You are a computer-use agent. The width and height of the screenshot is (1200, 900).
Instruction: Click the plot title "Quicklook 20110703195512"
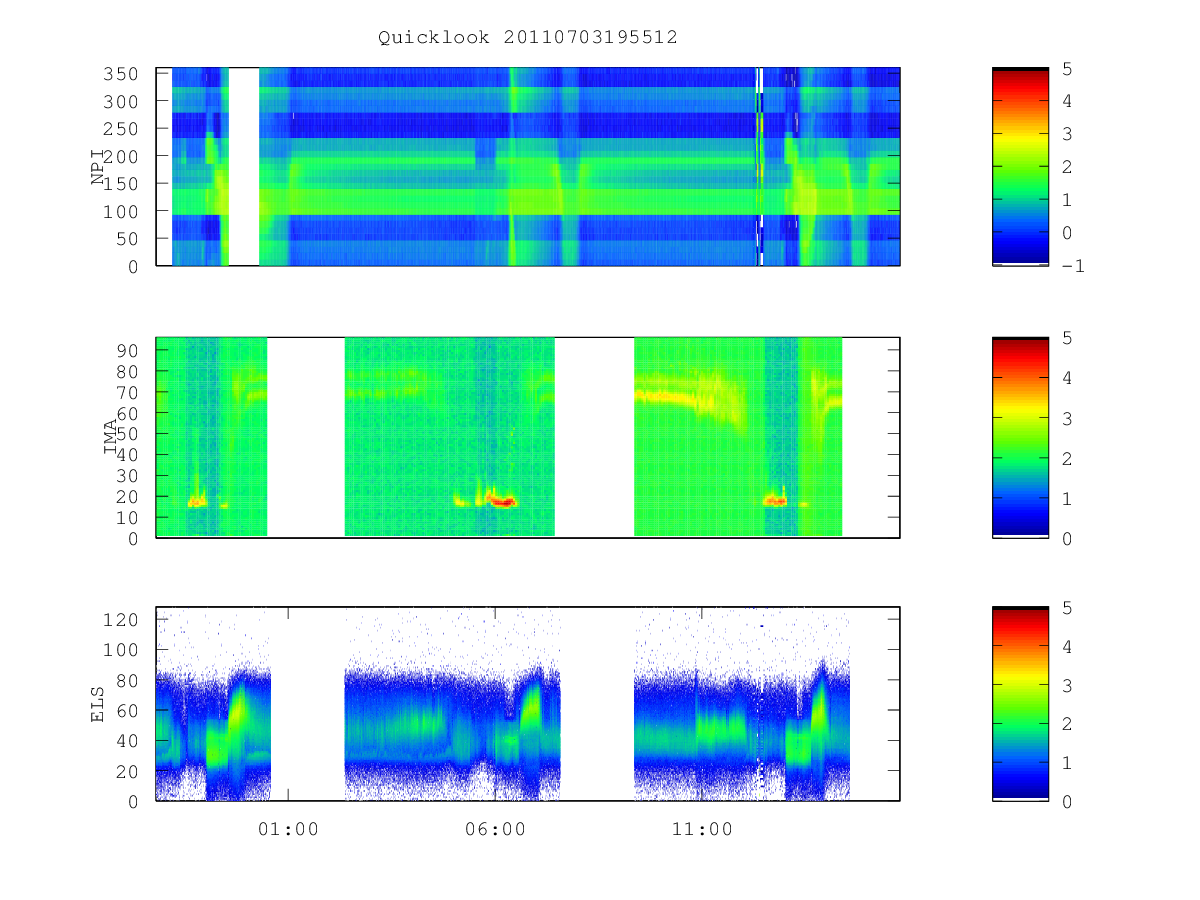[528, 38]
